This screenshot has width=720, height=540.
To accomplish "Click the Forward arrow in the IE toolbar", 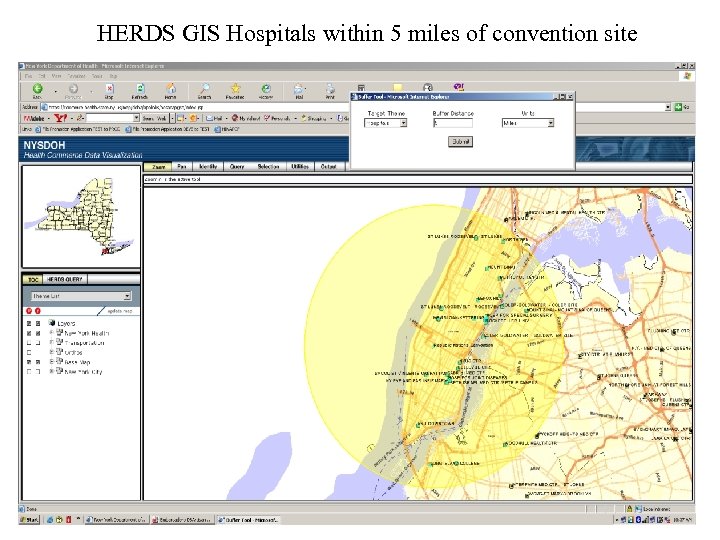I will click(x=73, y=89).
